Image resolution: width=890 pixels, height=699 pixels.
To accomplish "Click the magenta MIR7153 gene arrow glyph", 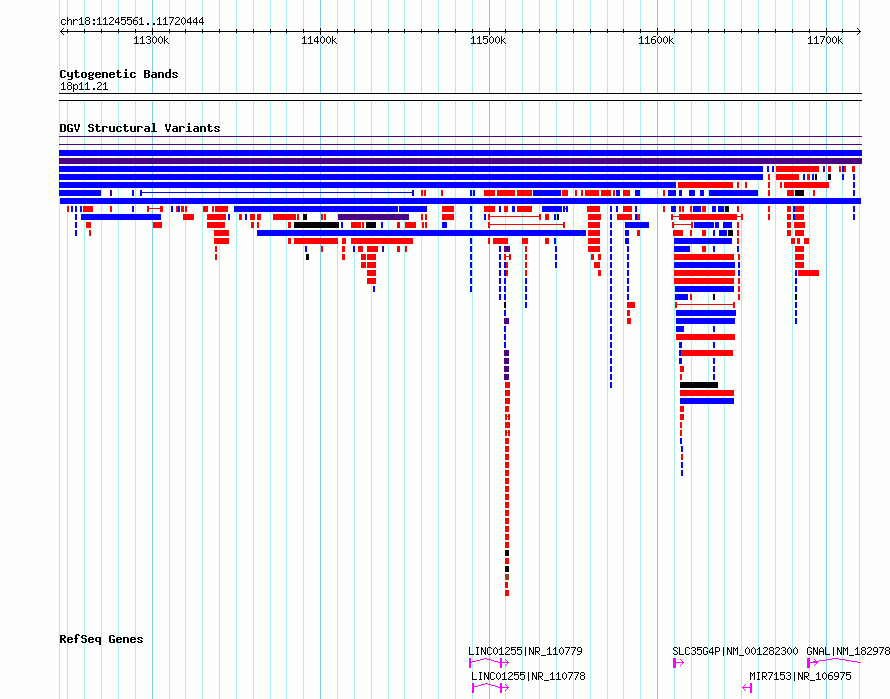I will point(747,688).
